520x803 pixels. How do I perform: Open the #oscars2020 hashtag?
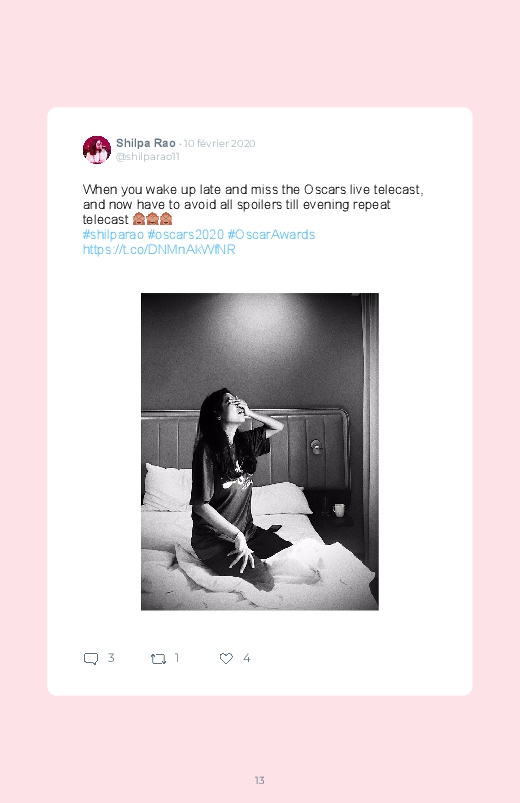pos(185,235)
